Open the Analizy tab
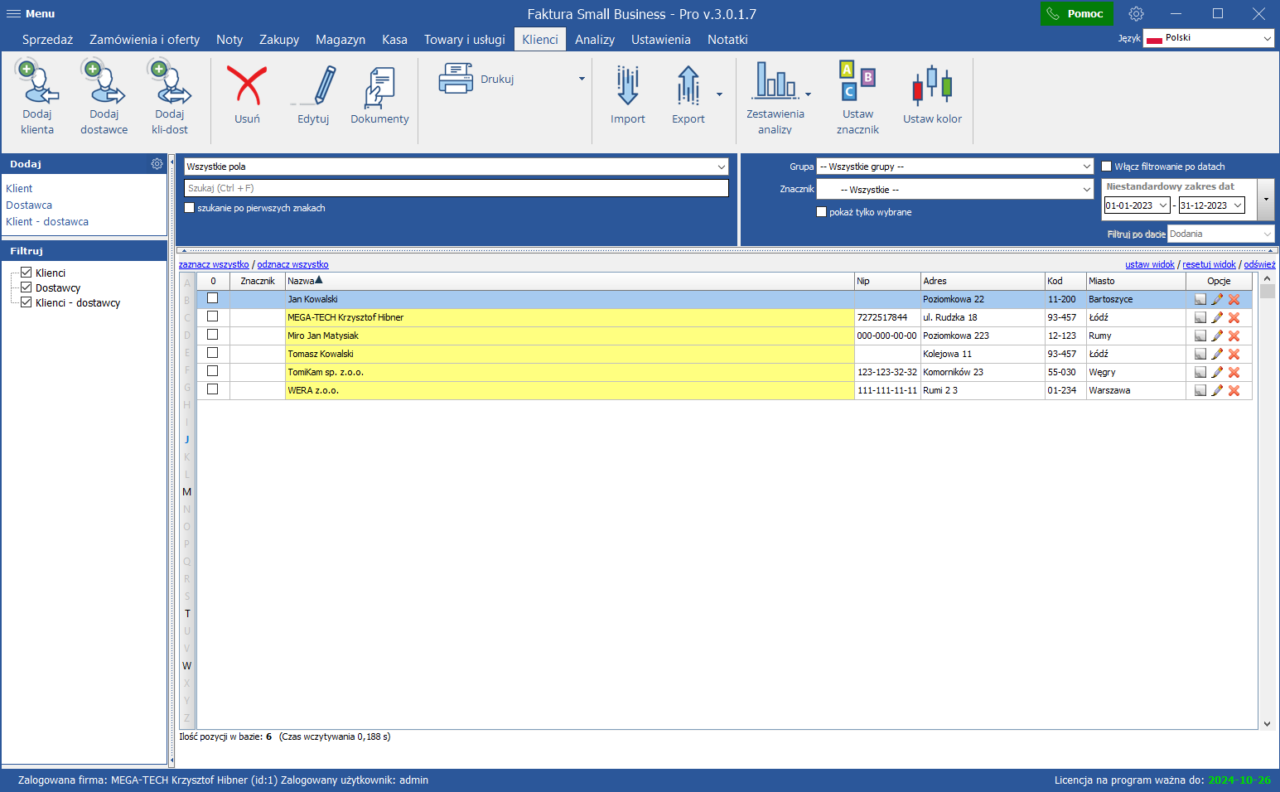 click(594, 40)
